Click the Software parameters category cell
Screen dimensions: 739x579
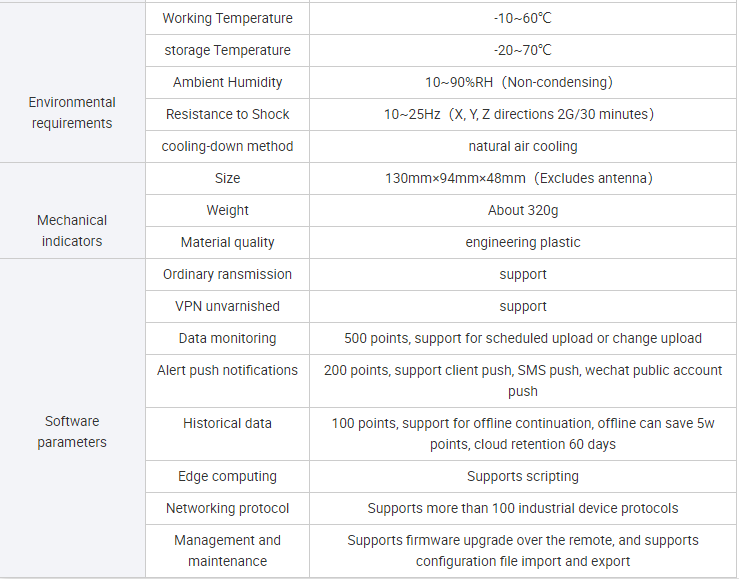click(x=72, y=432)
